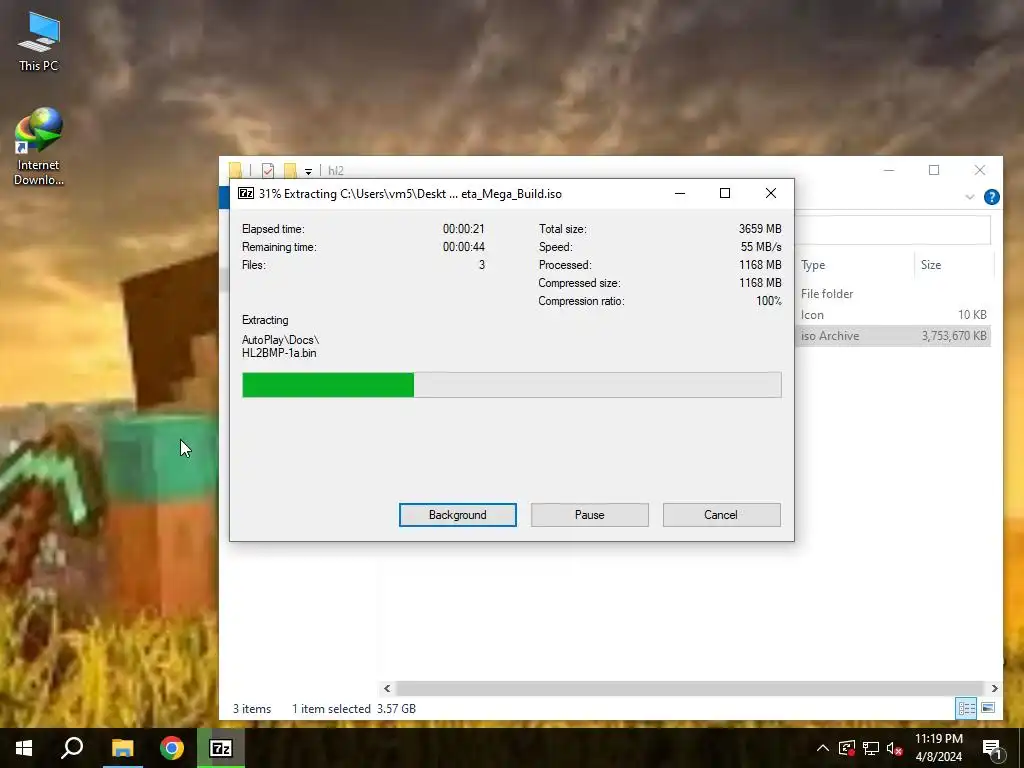The image size is (1024, 768).
Task: Open taskbar Search
Action: pyautogui.click(x=72, y=748)
